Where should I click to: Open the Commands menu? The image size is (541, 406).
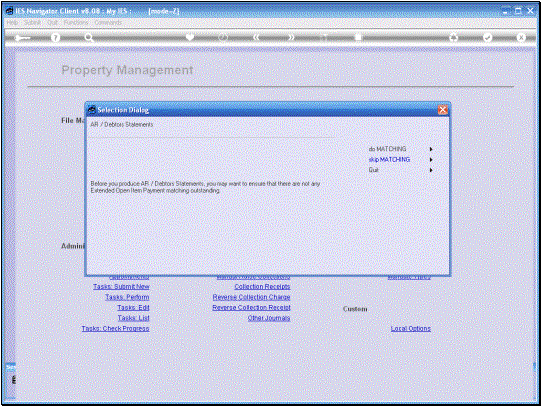[x=108, y=22]
